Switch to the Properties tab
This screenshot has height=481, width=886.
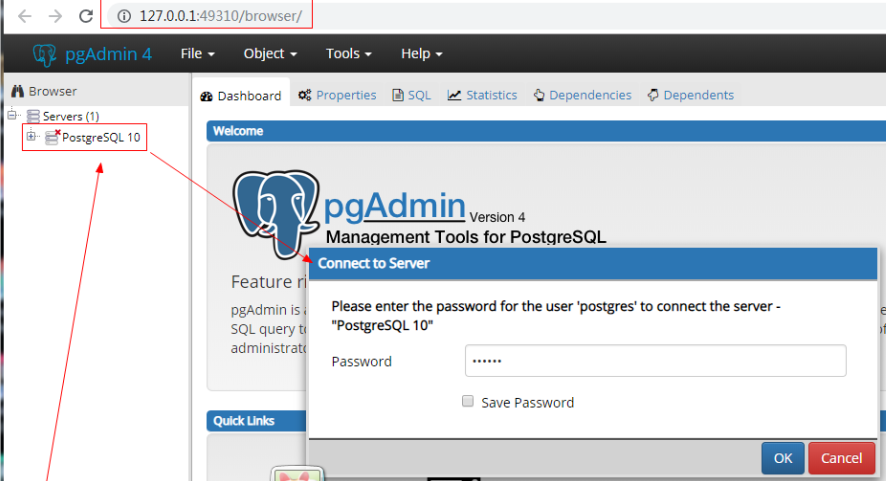coord(337,95)
